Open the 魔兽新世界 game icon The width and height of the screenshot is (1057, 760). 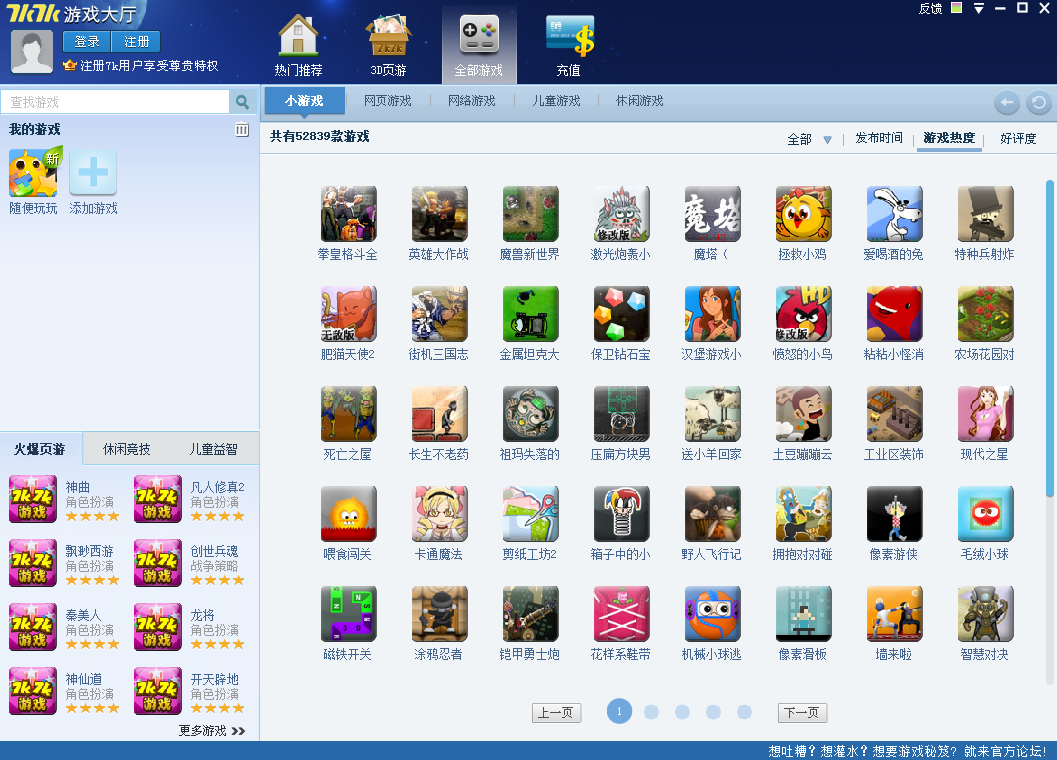(530, 214)
